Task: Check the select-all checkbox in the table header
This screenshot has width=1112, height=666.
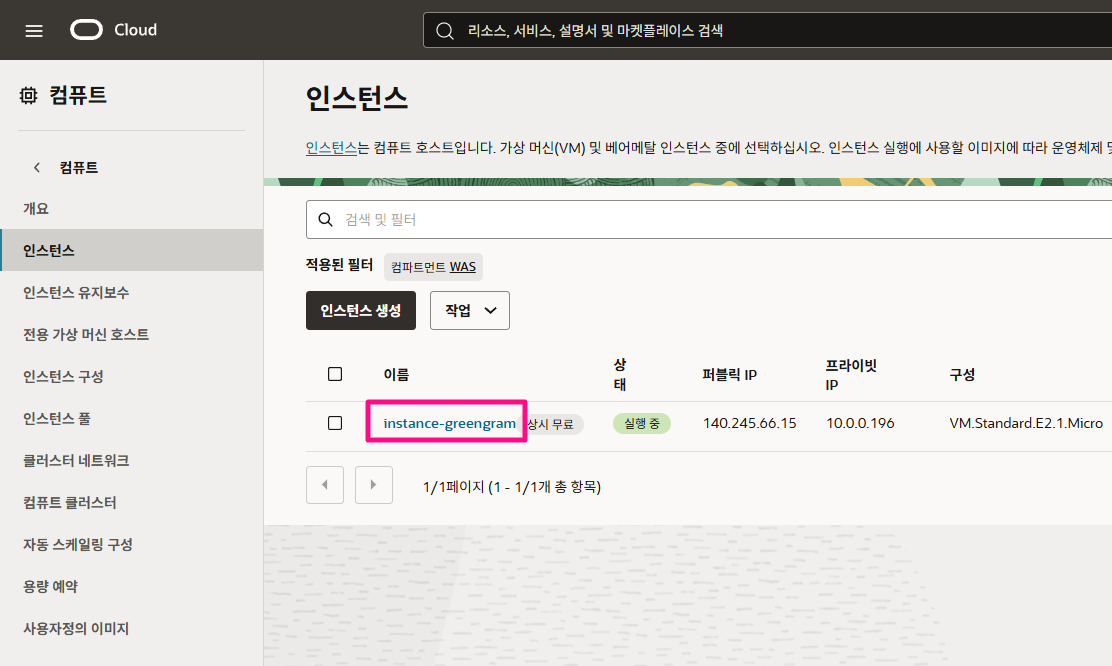Action: [x=335, y=372]
